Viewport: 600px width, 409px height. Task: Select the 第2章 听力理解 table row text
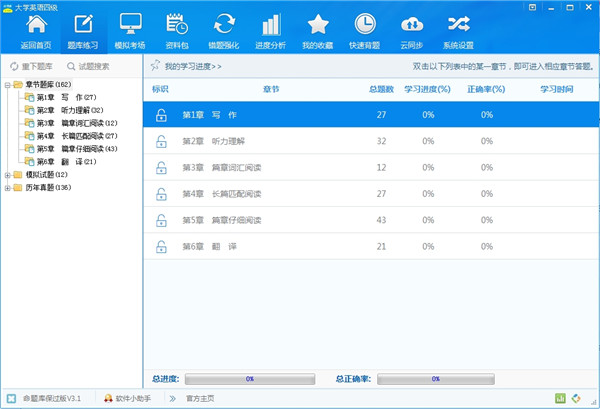coord(214,141)
